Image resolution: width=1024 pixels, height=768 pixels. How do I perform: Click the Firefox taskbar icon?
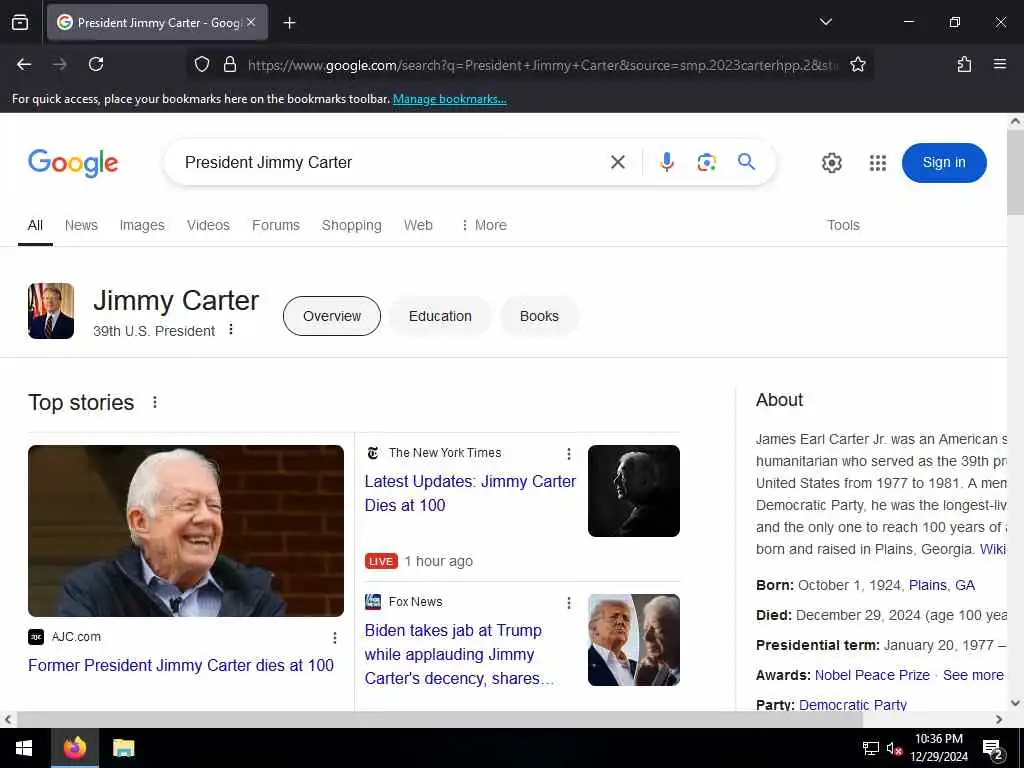pyautogui.click(x=74, y=748)
